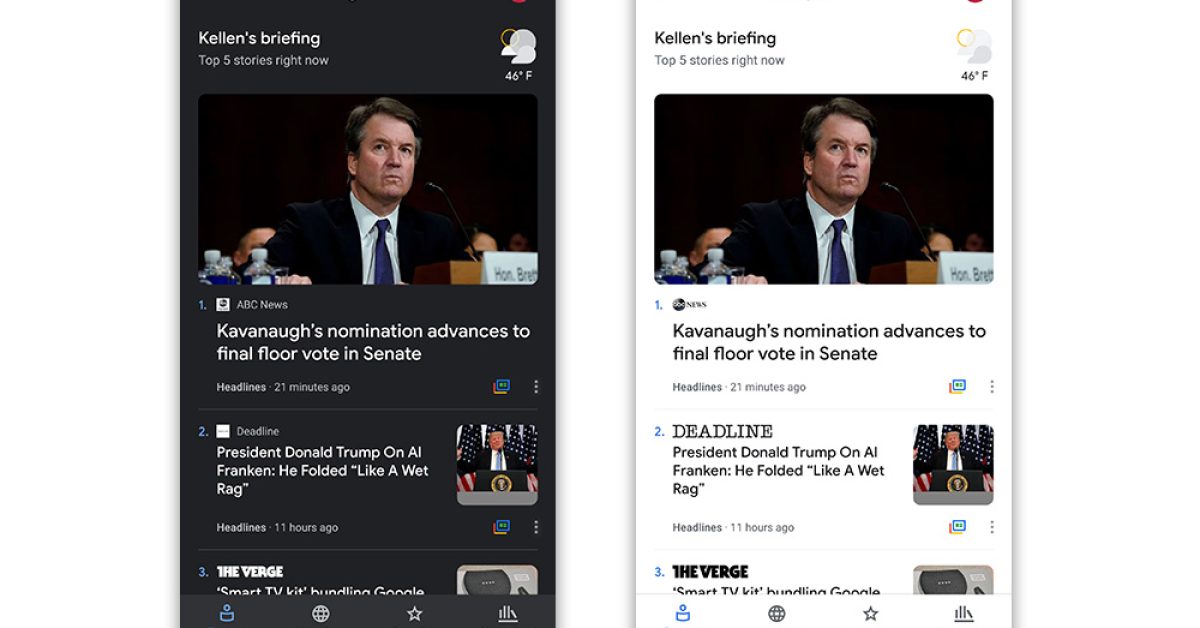Open Newsstand icon in light-theme bottom bar
Viewport: 1200px width, 628px height.
click(964, 613)
